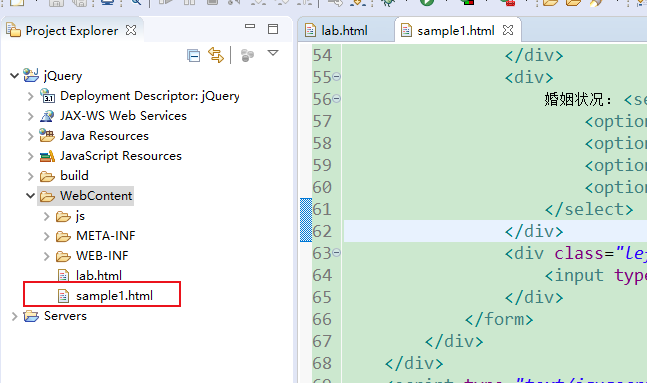Expand the Servers node
The image size is (647, 383).
point(14,317)
